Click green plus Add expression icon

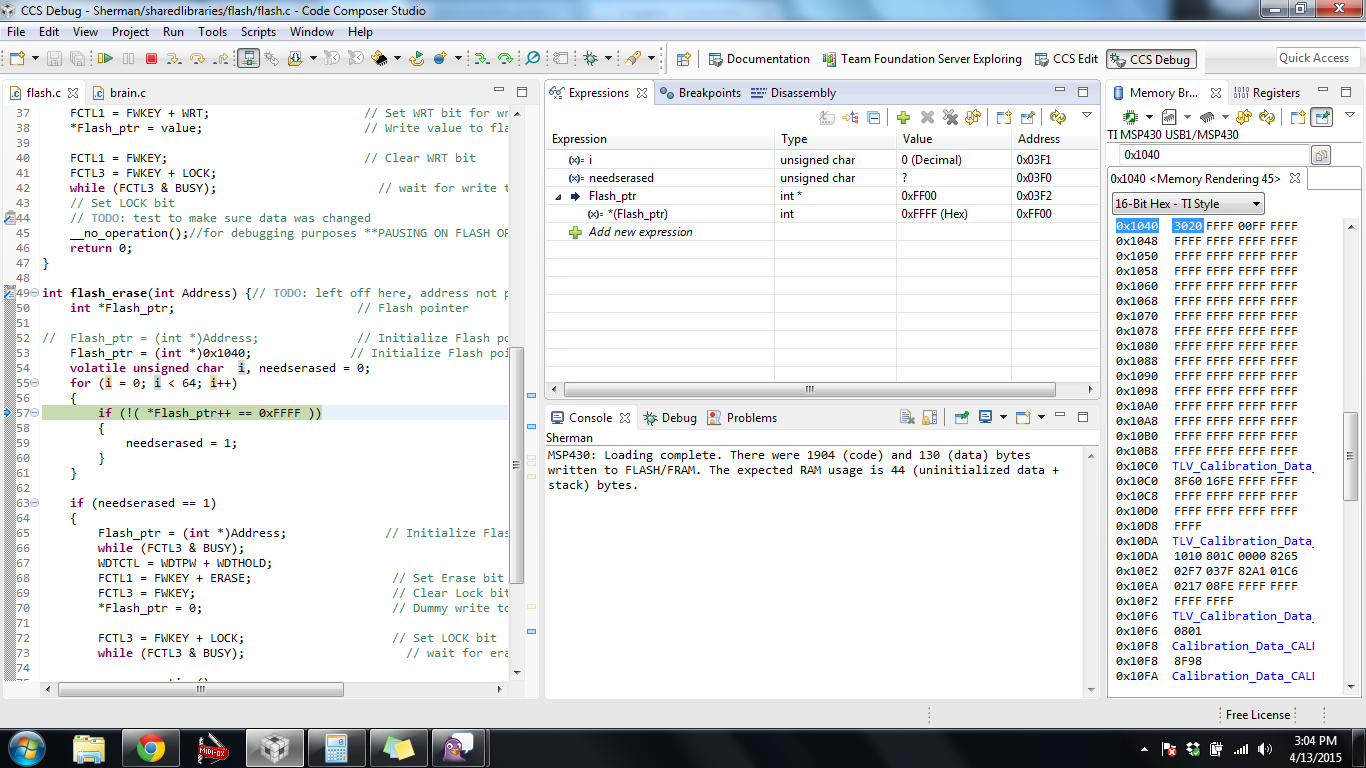coord(903,117)
